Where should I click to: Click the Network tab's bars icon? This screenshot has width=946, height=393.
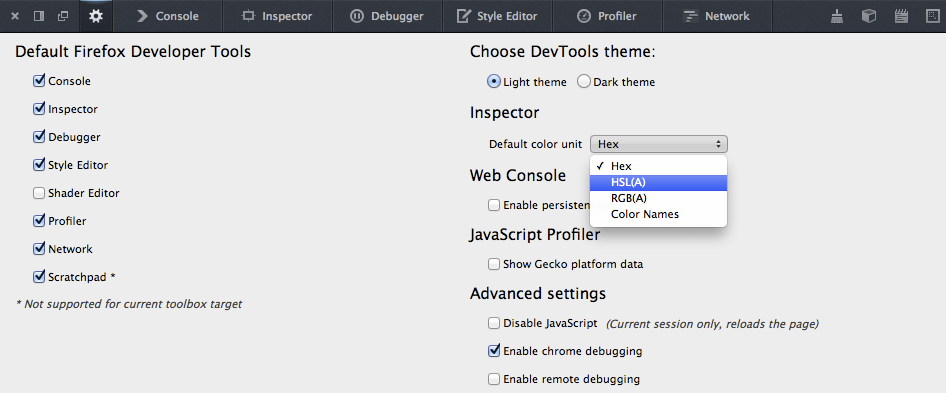pos(690,16)
